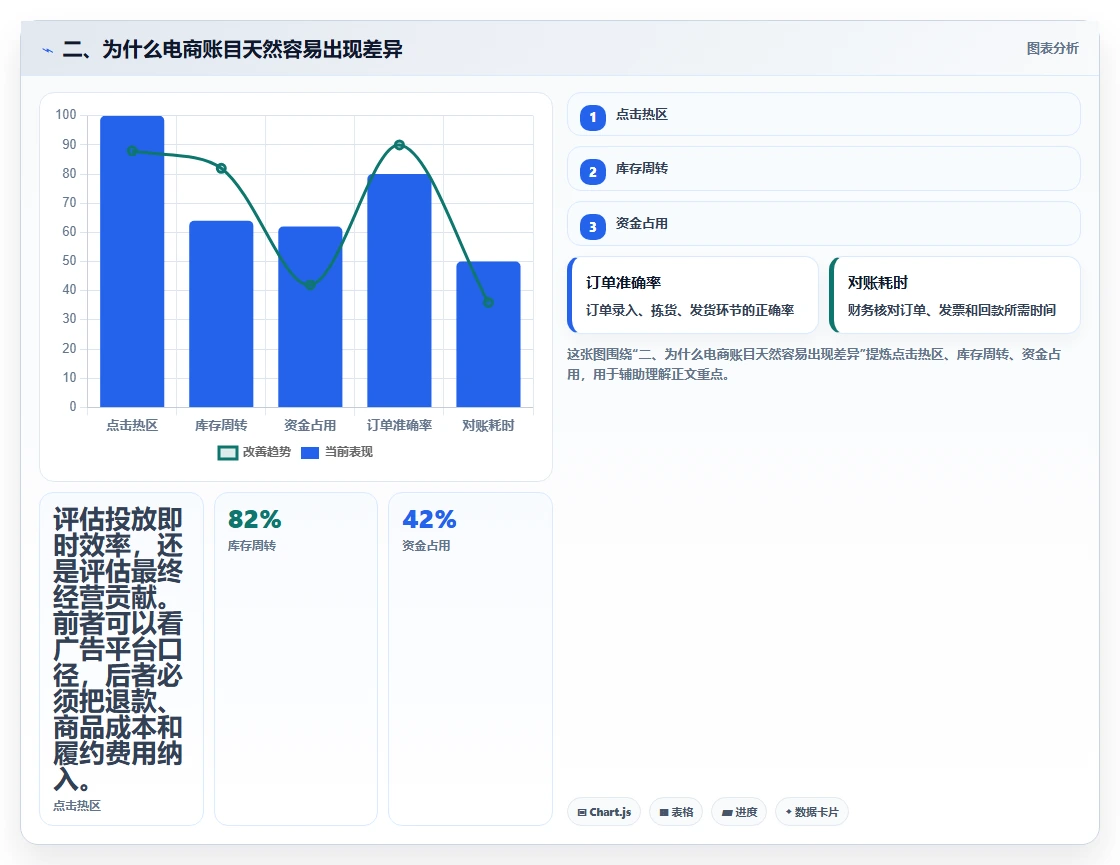Select the 表格 tag button

tap(676, 812)
